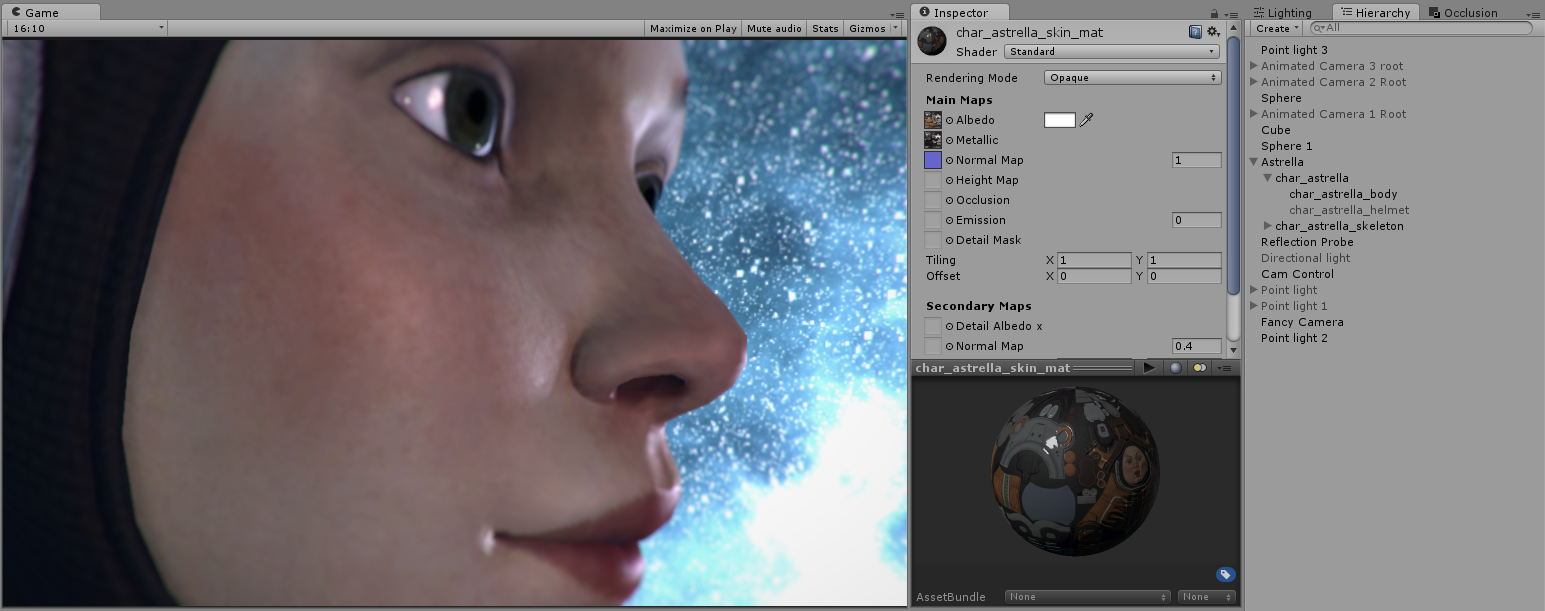Switch to the Occlusion tab
This screenshot has height=611, width=1545.
click(1464, 13)
